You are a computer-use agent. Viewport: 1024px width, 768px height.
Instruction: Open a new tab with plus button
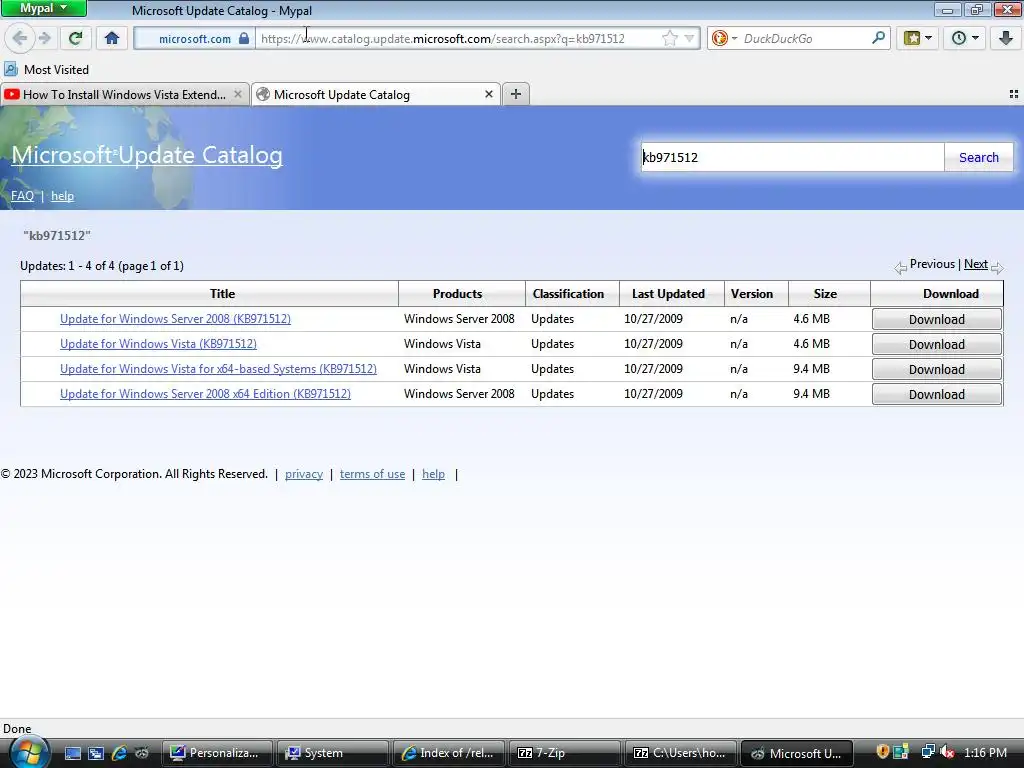coord(516,94)
